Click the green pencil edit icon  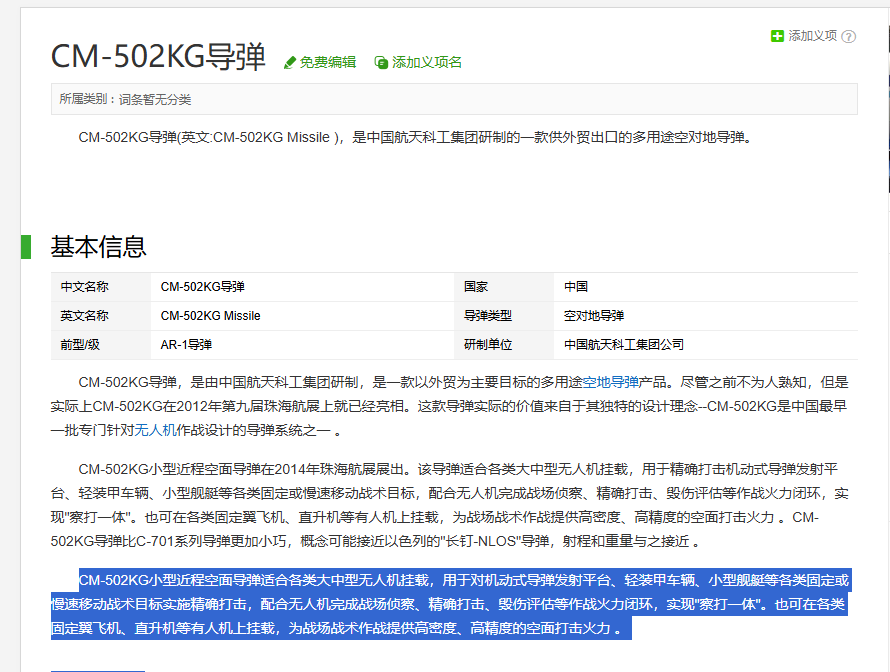tap(290, 62)
